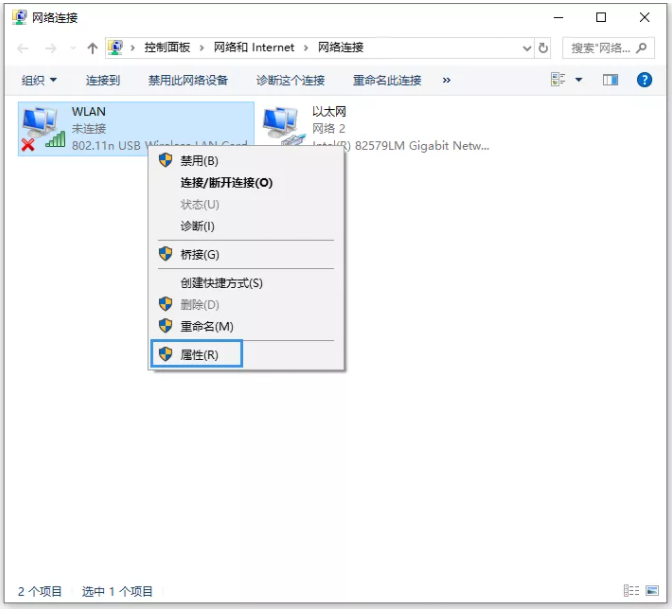This screenshot has height=609, width=672.
Task: Choose 重命名(M) in context menu
Action: point(206,326)
